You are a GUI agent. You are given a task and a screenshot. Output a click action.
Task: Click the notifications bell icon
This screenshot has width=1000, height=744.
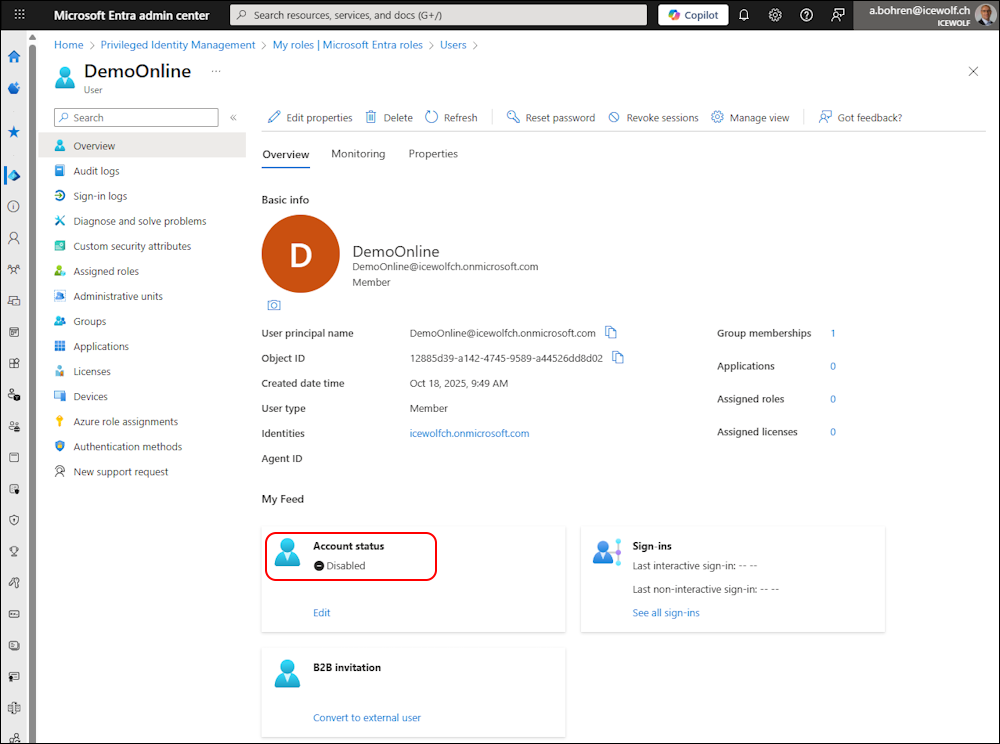[x=744, y=15]
